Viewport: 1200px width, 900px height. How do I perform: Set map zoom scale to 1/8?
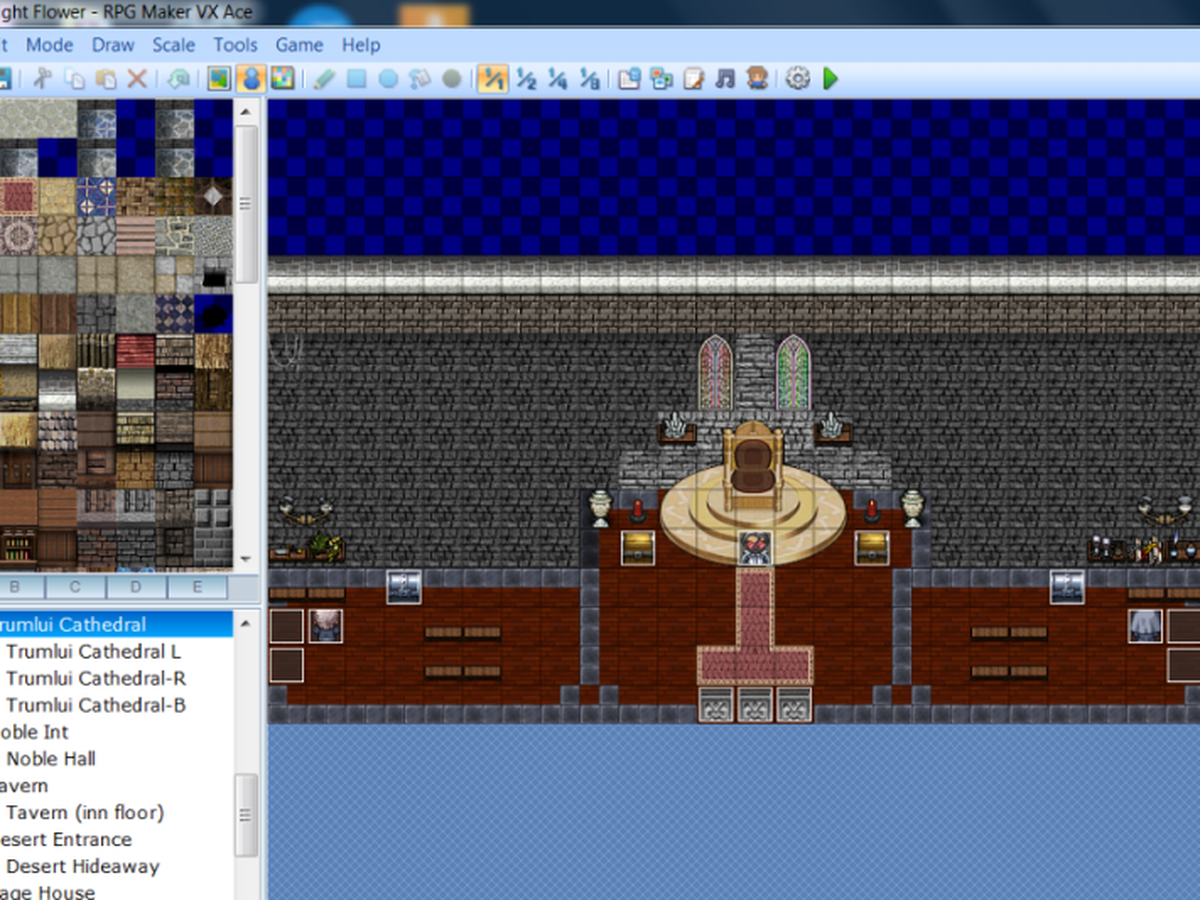click(590, 78)
